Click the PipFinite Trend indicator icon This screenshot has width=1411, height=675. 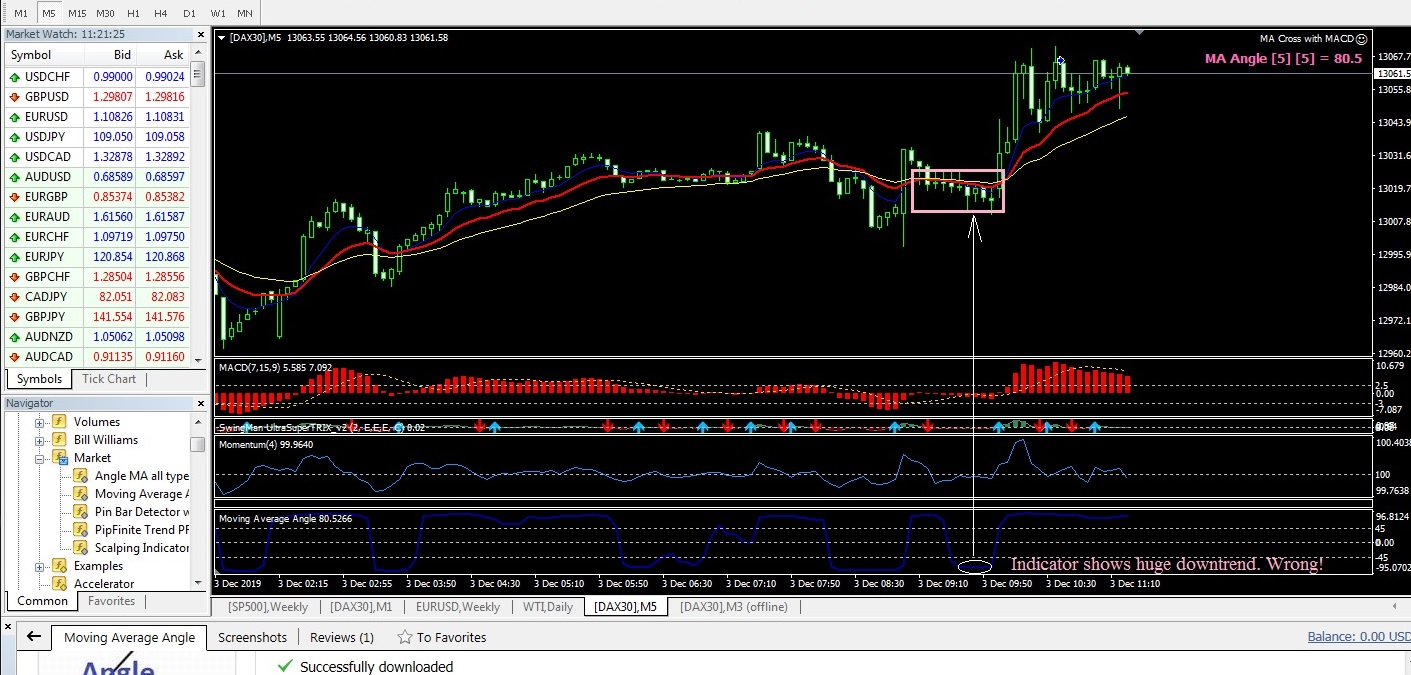(81, 530)
